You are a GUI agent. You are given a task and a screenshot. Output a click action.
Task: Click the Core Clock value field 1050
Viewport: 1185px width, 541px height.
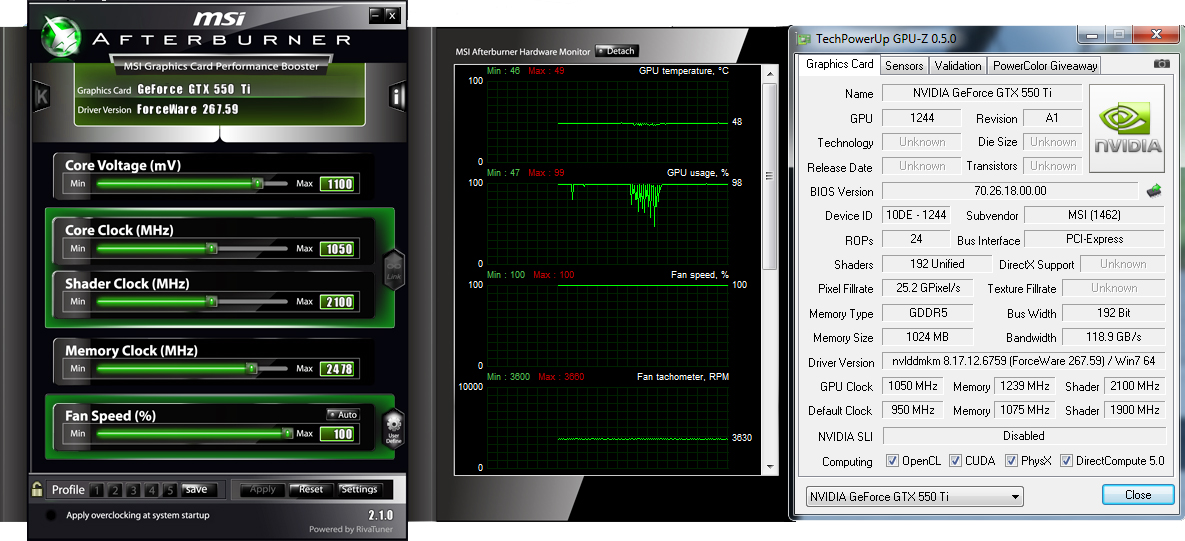click(x=336, y=249)
